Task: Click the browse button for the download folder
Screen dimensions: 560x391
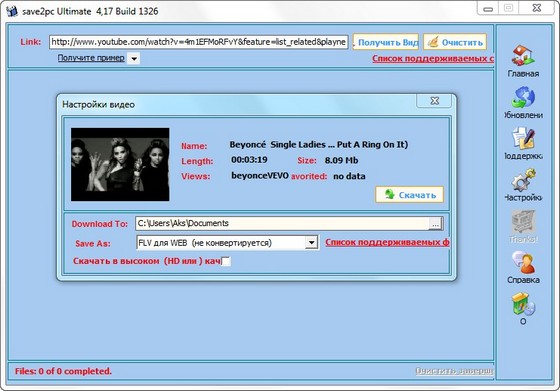Action: click(x=435, y=224)
